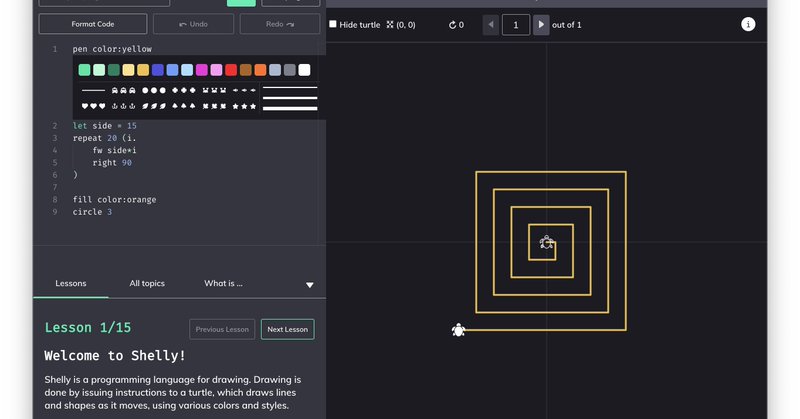Pick the golden yellow color swatch
The width and height of the screenshot is (800, 419).
click(x=143, y=70)
